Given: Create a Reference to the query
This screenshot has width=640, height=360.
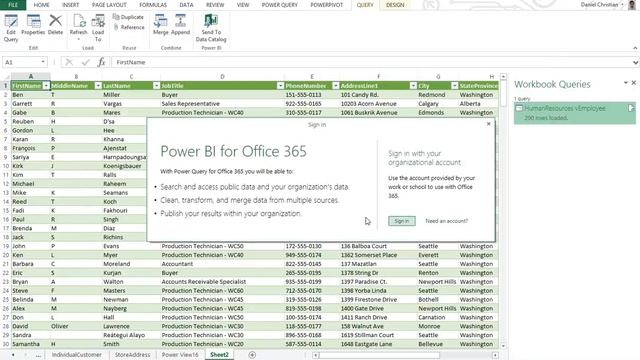Looking at the screenshot, I should tap(128, 27).
